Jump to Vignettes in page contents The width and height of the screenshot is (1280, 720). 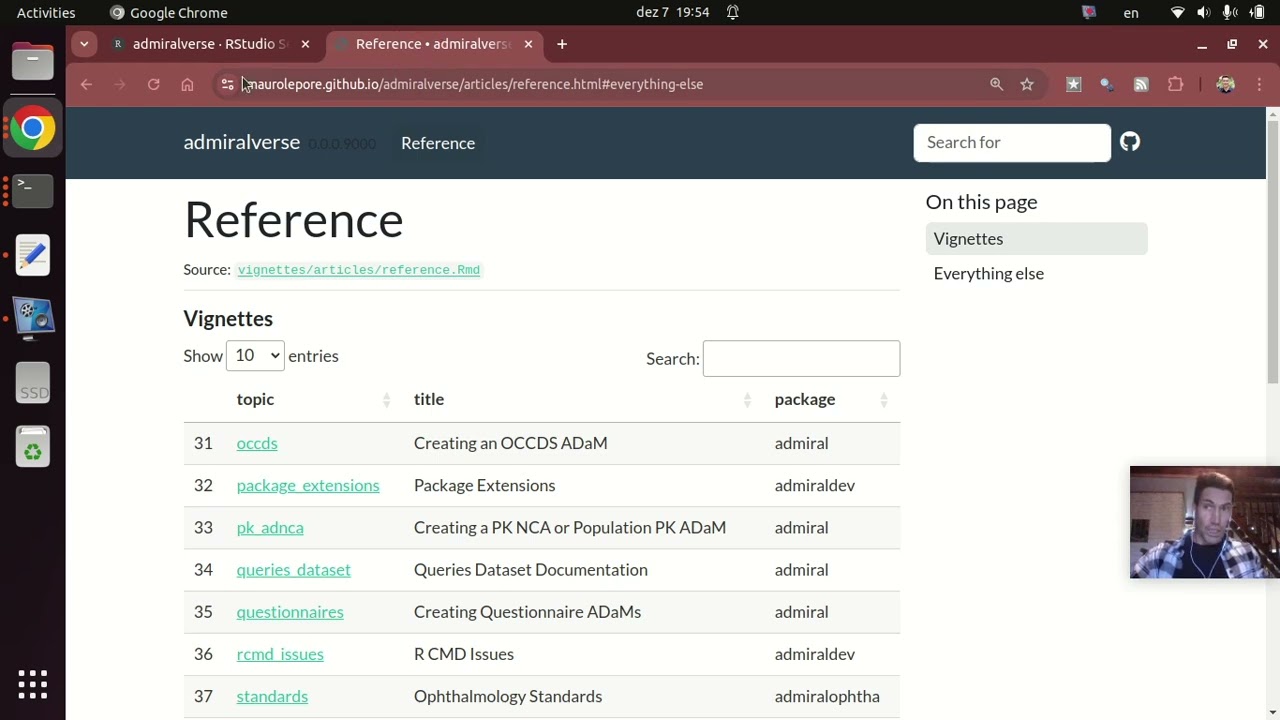pyautogui.click(x=1036, y=239)
